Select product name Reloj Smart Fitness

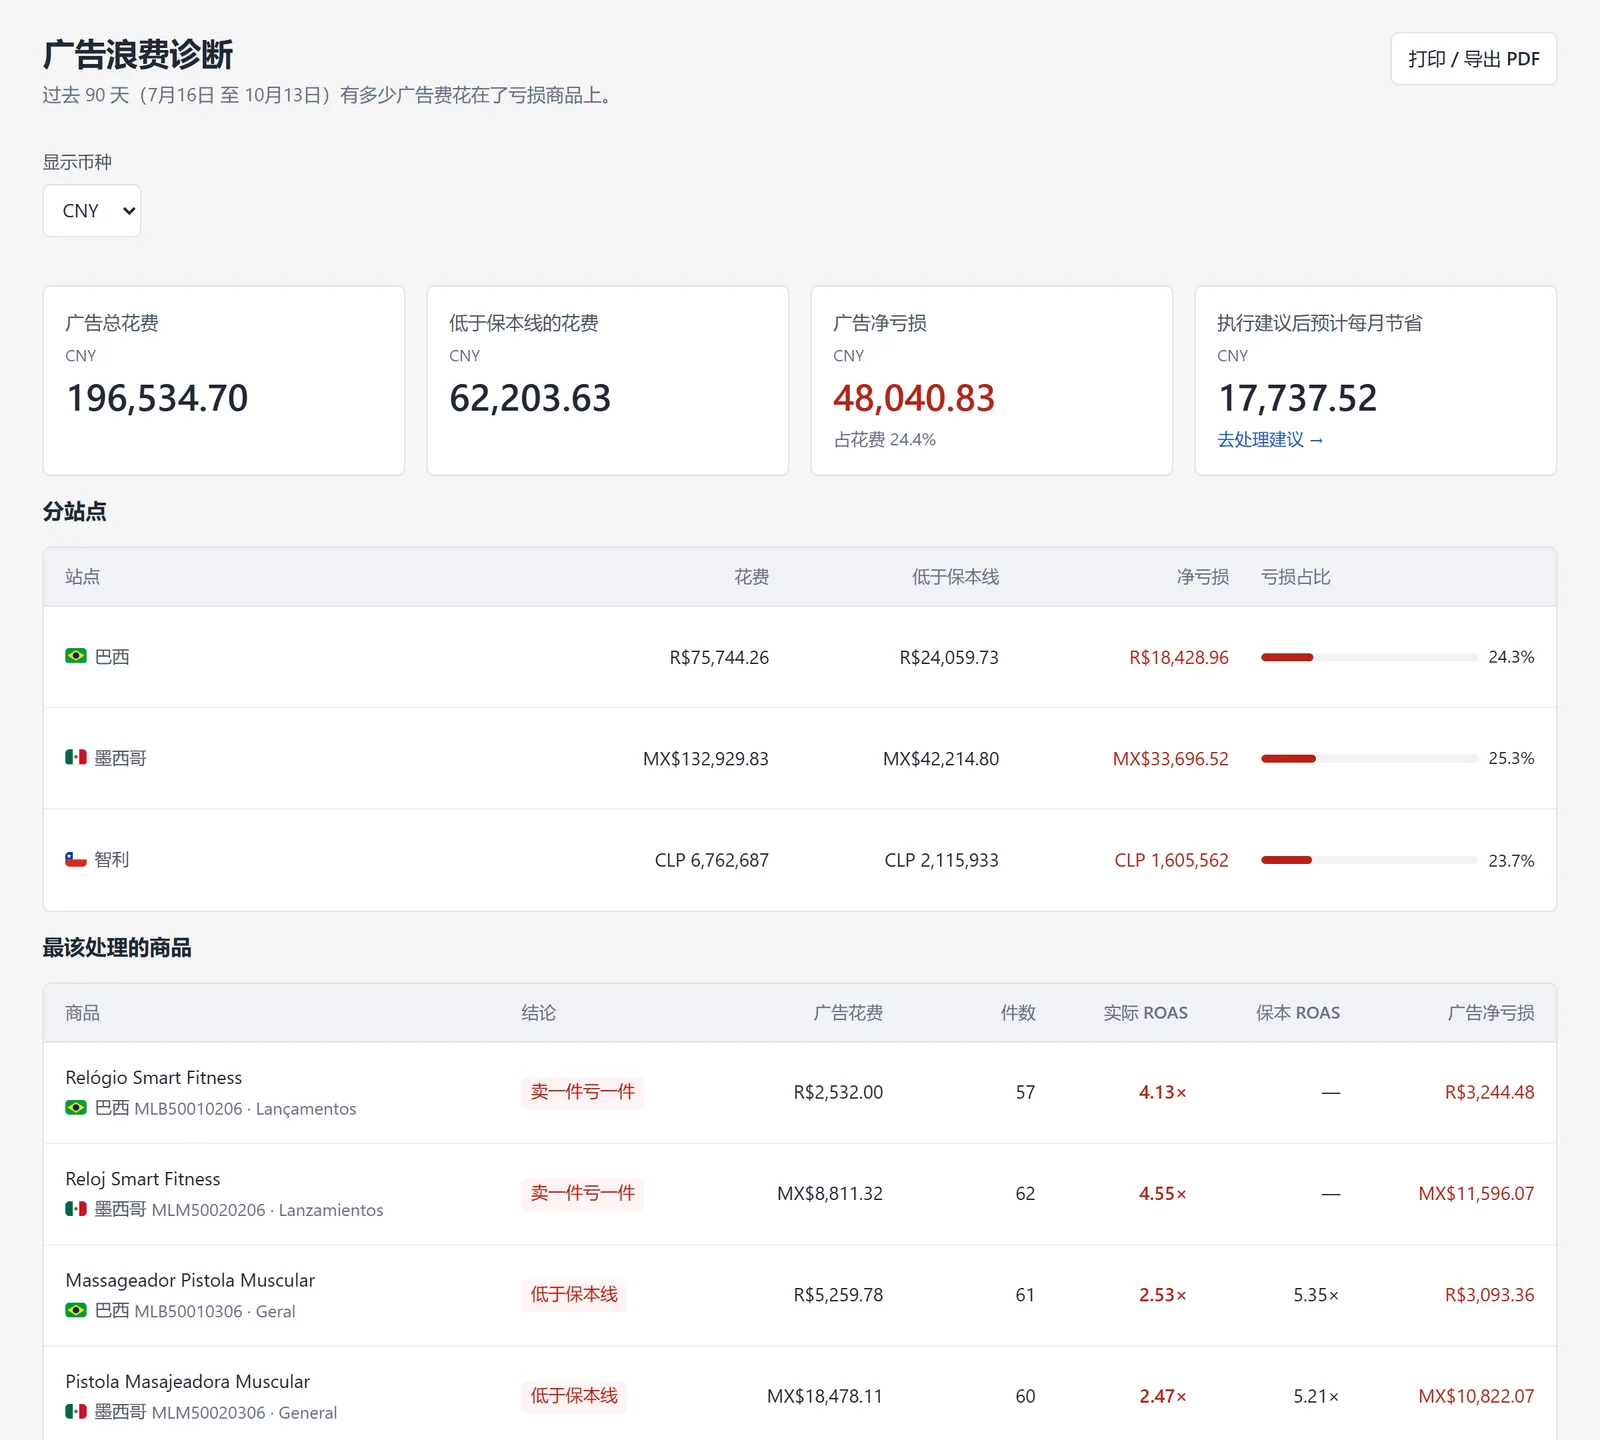point(143,1179)
